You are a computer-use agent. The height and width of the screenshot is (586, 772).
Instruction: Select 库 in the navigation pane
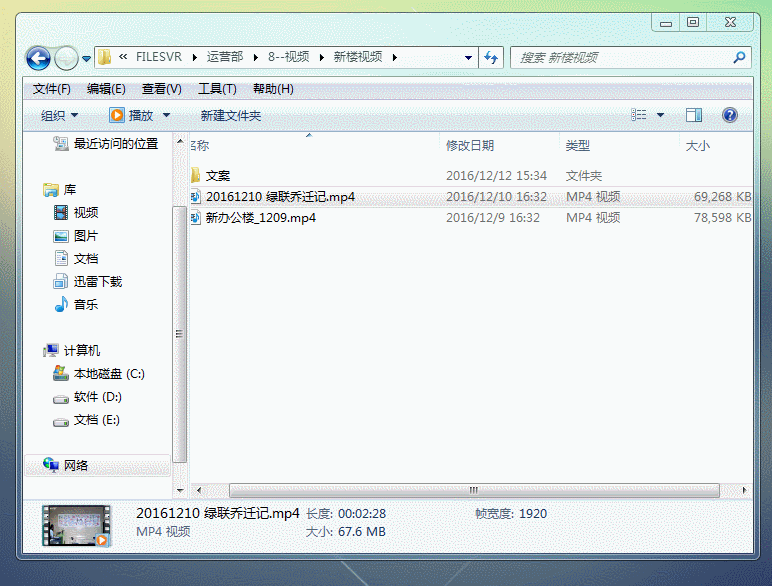60,190
